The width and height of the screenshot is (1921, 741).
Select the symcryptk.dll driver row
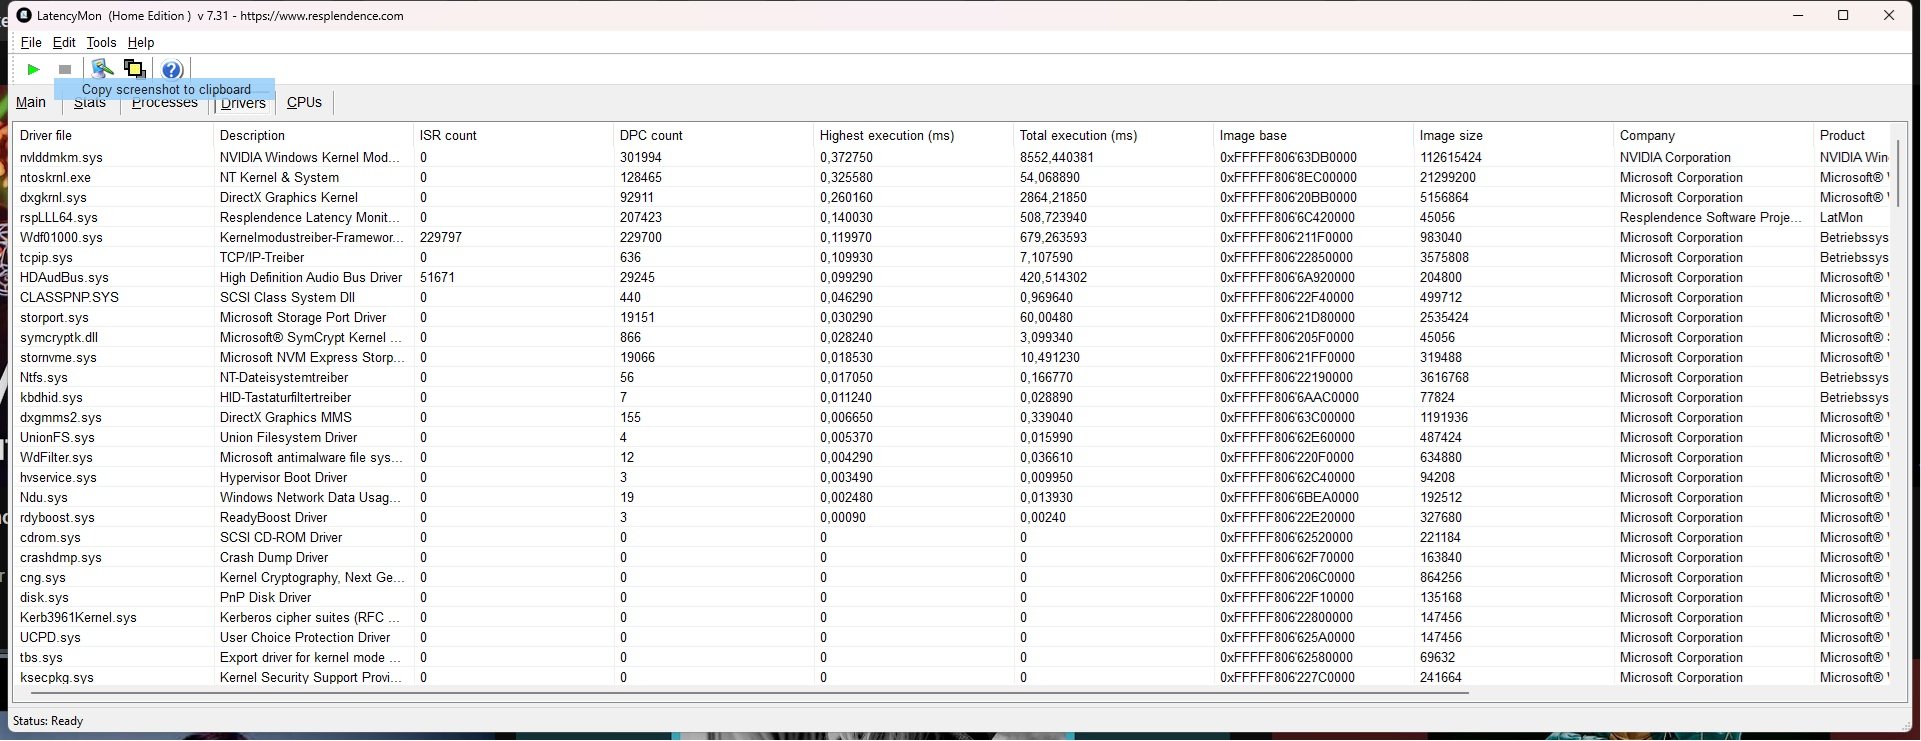point(953,337)
